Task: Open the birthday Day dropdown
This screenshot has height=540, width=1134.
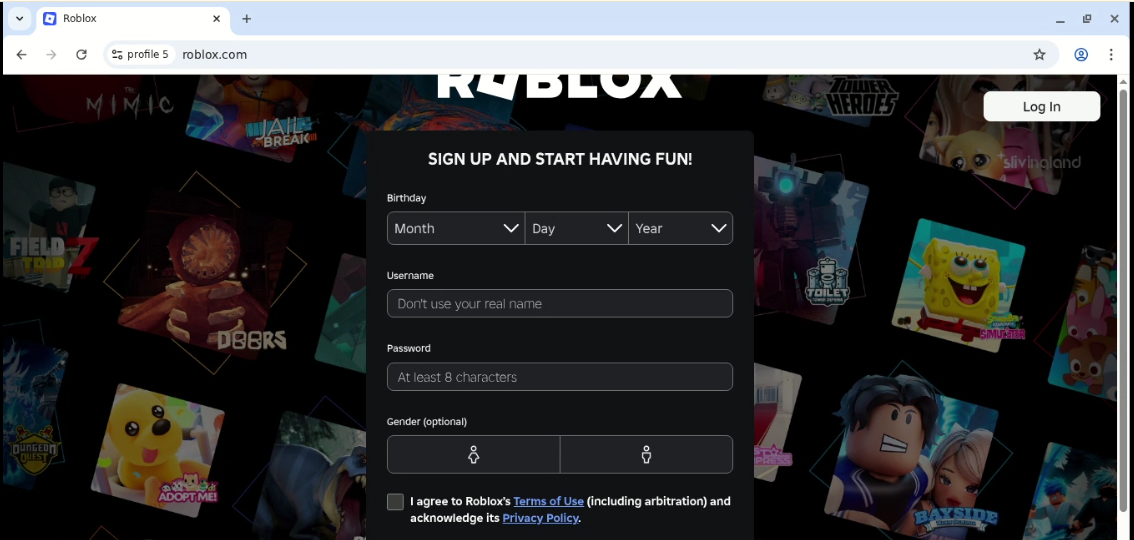Action: tap(576, 228)
